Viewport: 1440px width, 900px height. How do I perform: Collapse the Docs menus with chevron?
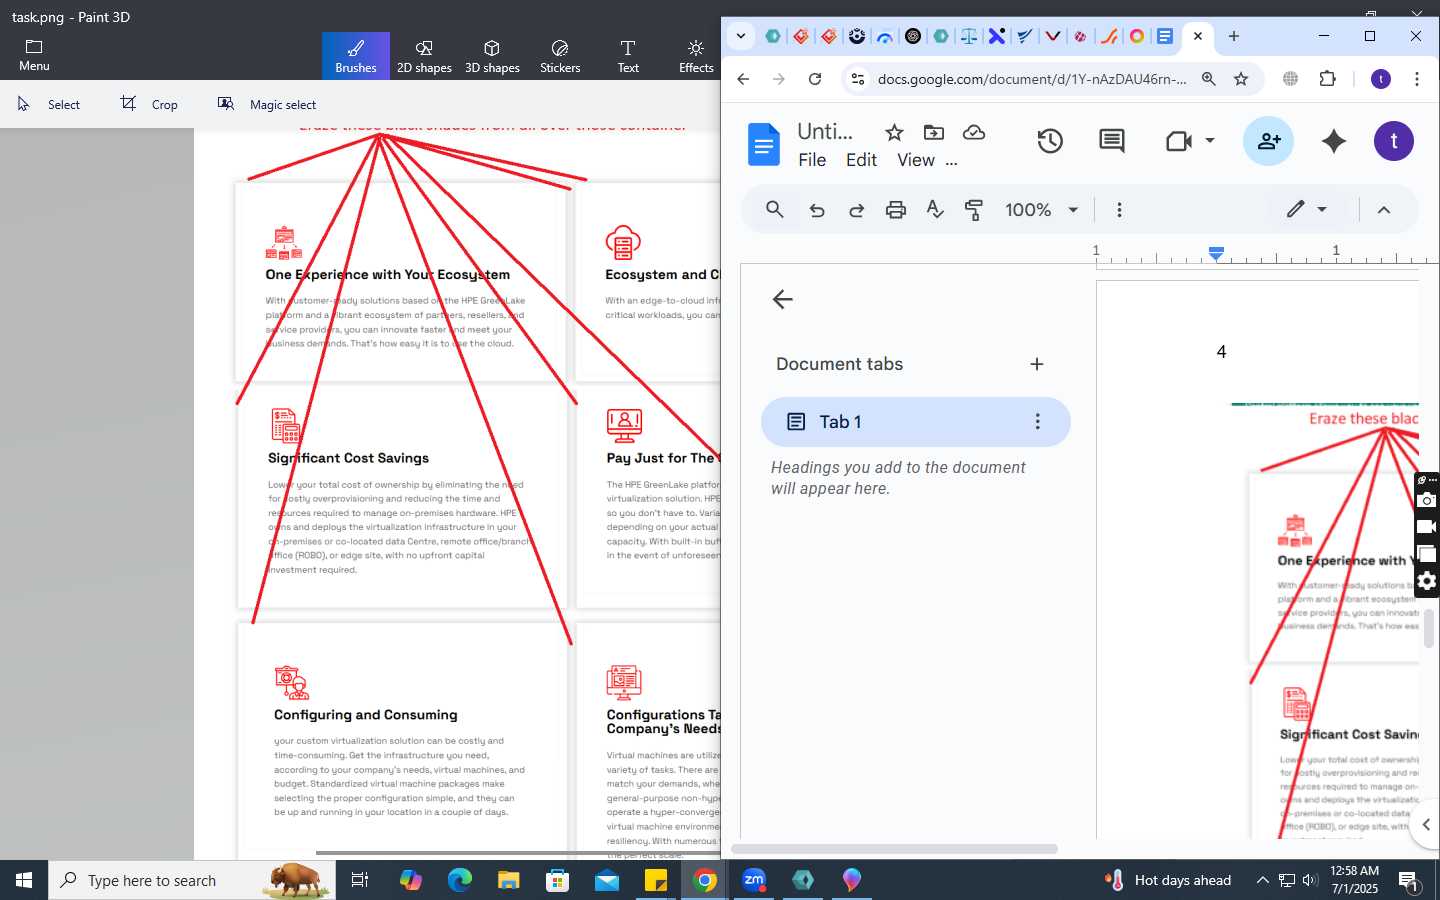pos(1384,209)
